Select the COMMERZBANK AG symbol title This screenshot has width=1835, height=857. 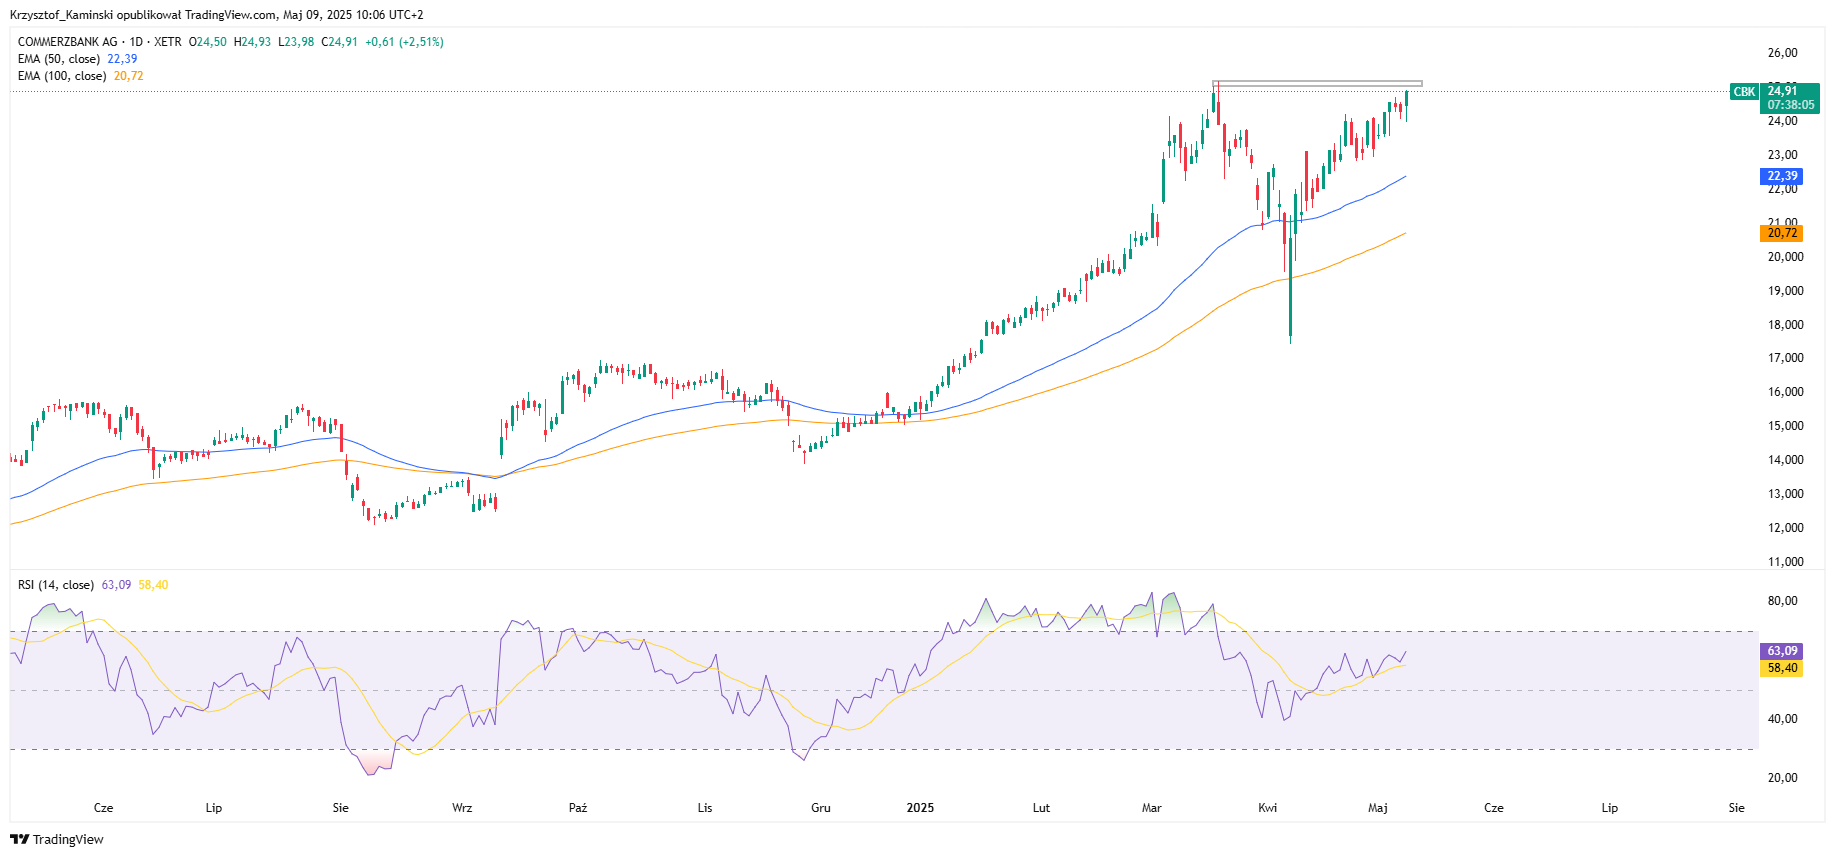(x=67, y=42)
